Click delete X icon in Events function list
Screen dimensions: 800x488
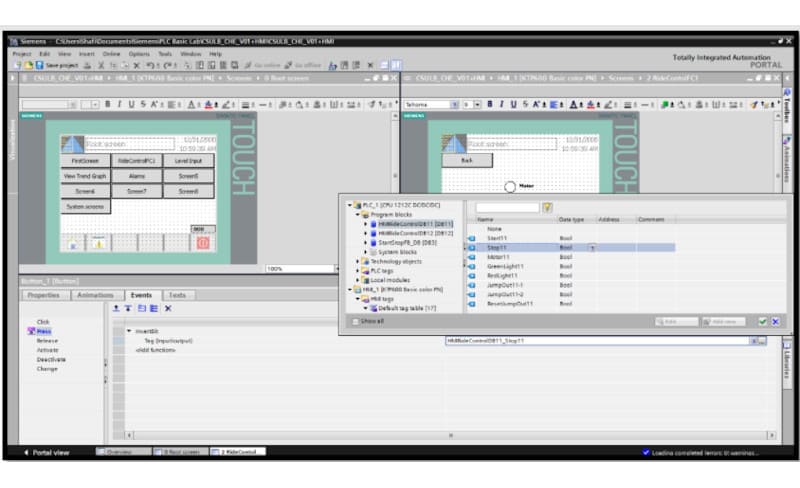[x=168, y=308]
